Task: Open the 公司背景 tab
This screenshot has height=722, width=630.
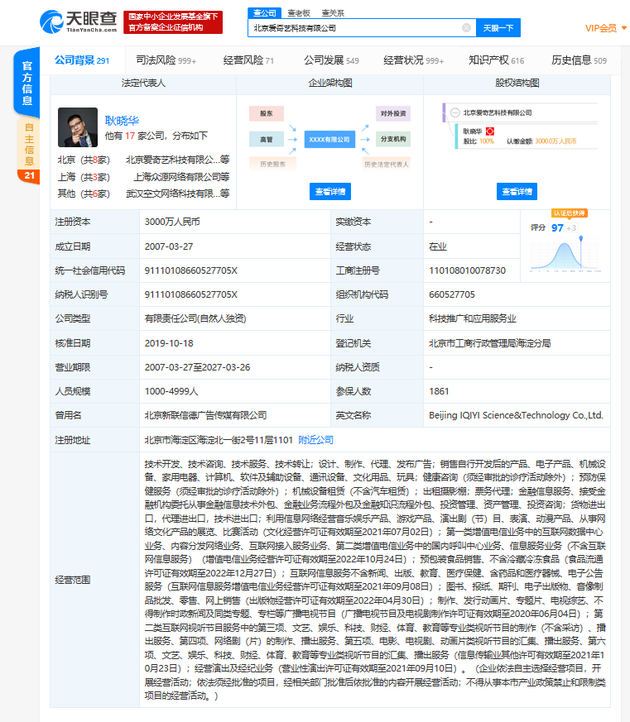Action: tap(82, 60)
